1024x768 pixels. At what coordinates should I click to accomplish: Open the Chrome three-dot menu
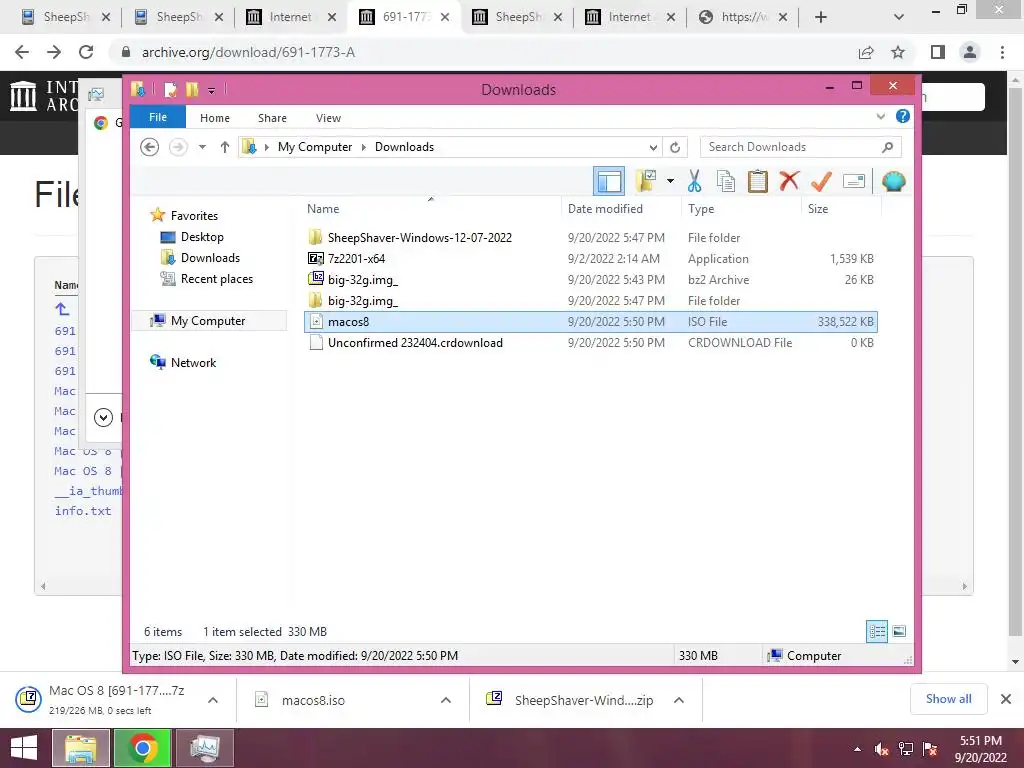tap(1002, 52)
